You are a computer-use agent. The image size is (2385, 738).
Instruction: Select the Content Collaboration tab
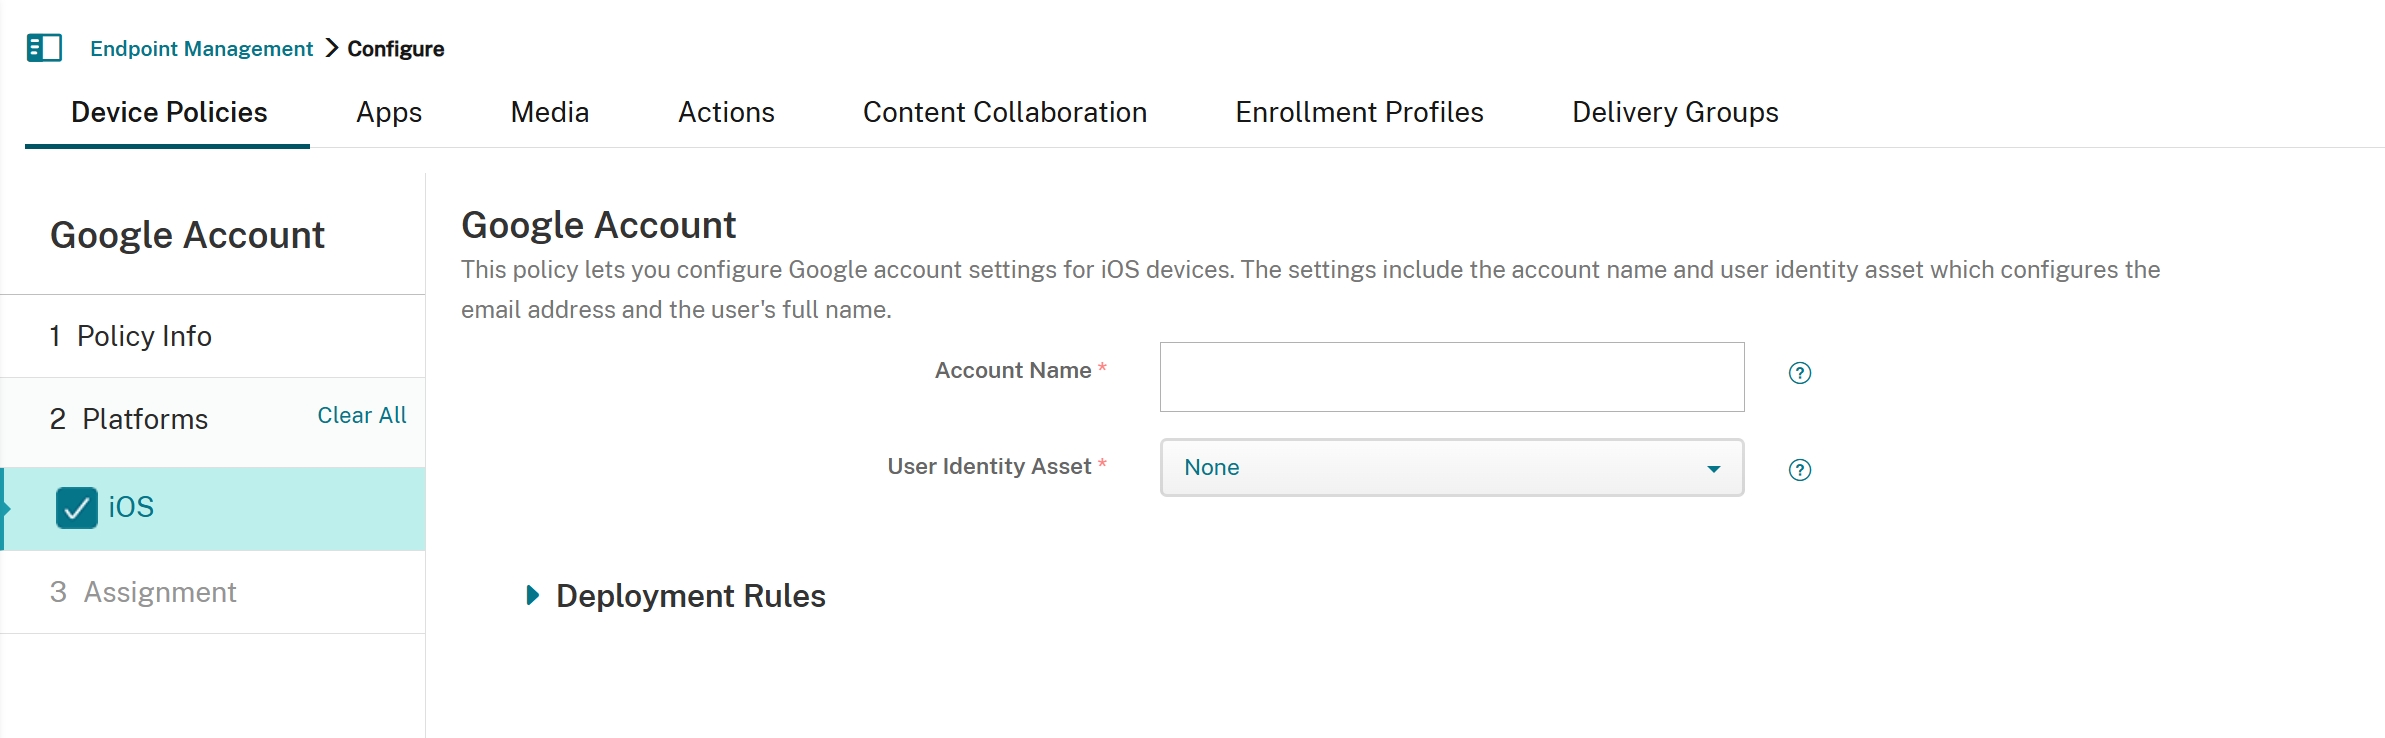pos(1004,112)
